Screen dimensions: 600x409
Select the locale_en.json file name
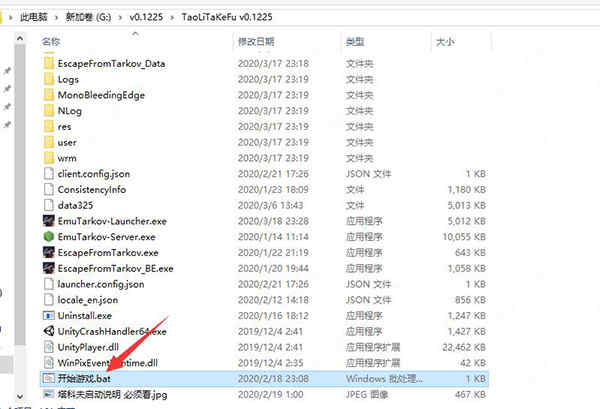pos(88,300)
